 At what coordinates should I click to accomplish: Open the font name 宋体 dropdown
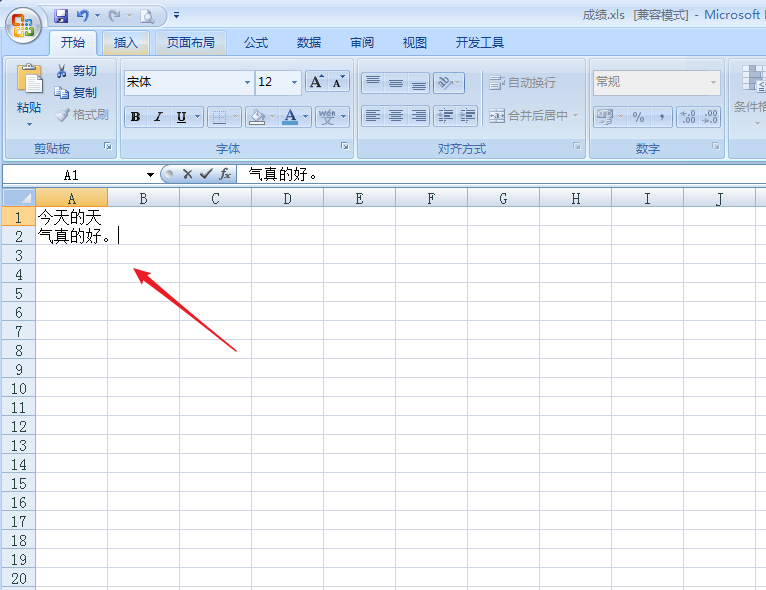(x=248, y=82)
